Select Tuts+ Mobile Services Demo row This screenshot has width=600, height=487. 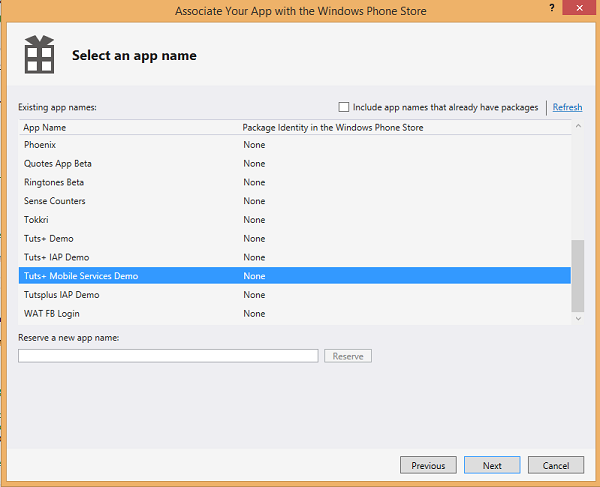pos(295,275)
